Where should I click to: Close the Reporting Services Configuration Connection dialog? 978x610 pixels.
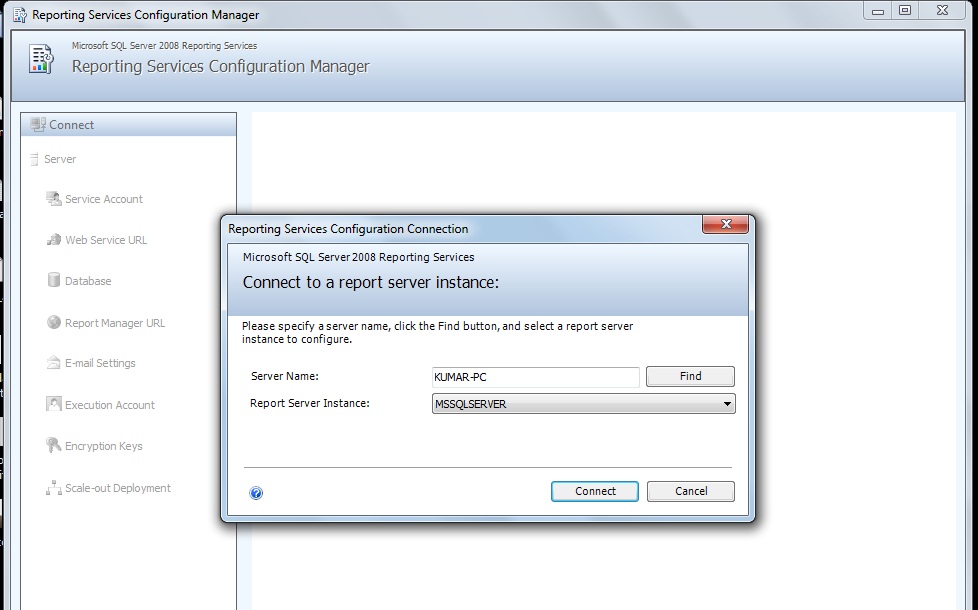[725, 225]
